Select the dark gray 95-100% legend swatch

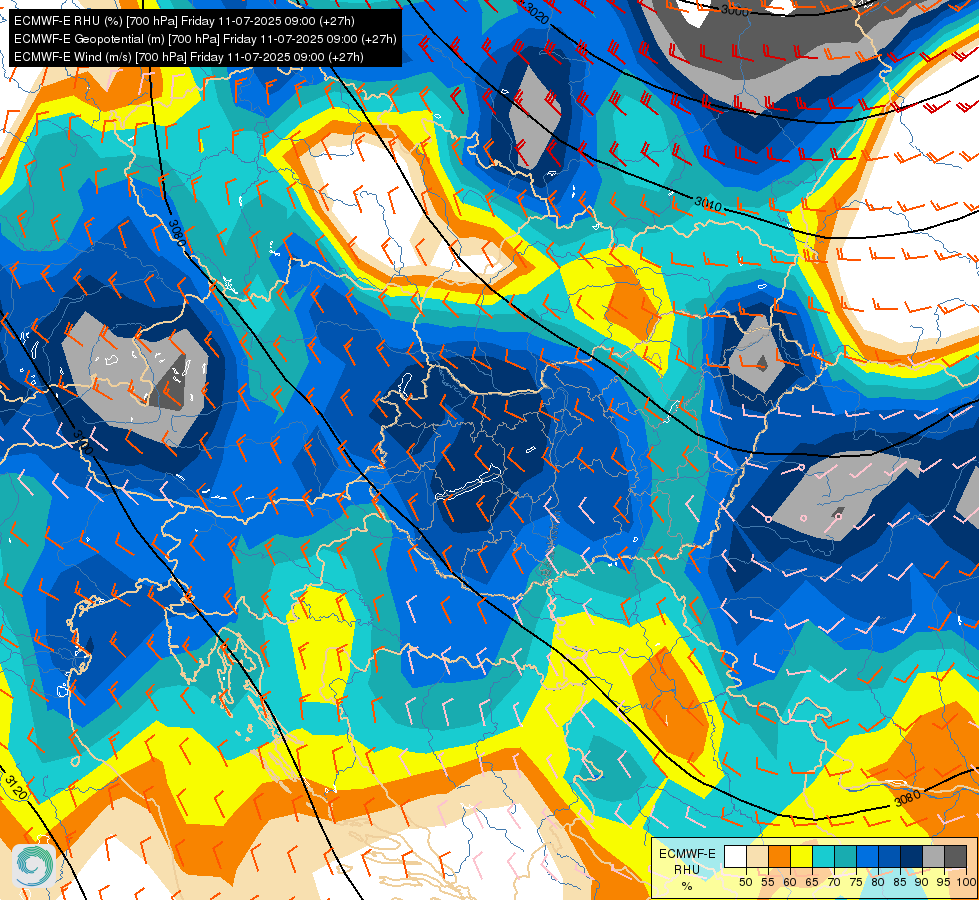tap(955, 856)
